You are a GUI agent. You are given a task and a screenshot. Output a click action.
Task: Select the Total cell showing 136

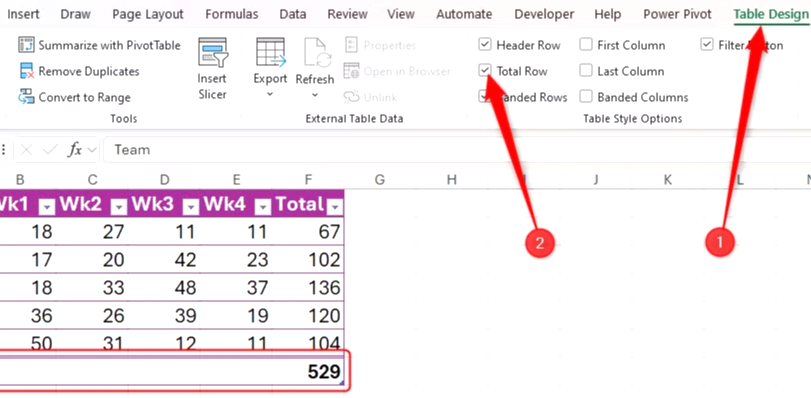[x=308, y=287]
